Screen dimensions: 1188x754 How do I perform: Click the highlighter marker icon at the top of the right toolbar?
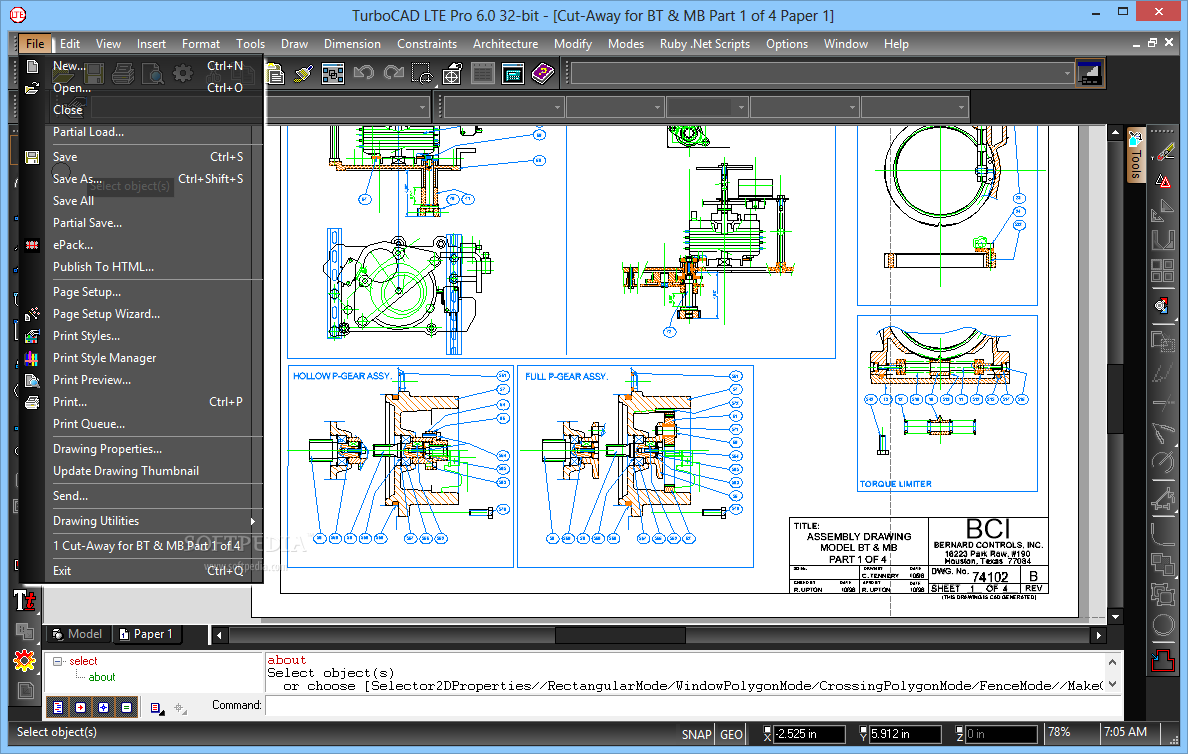pos(1163,152)
